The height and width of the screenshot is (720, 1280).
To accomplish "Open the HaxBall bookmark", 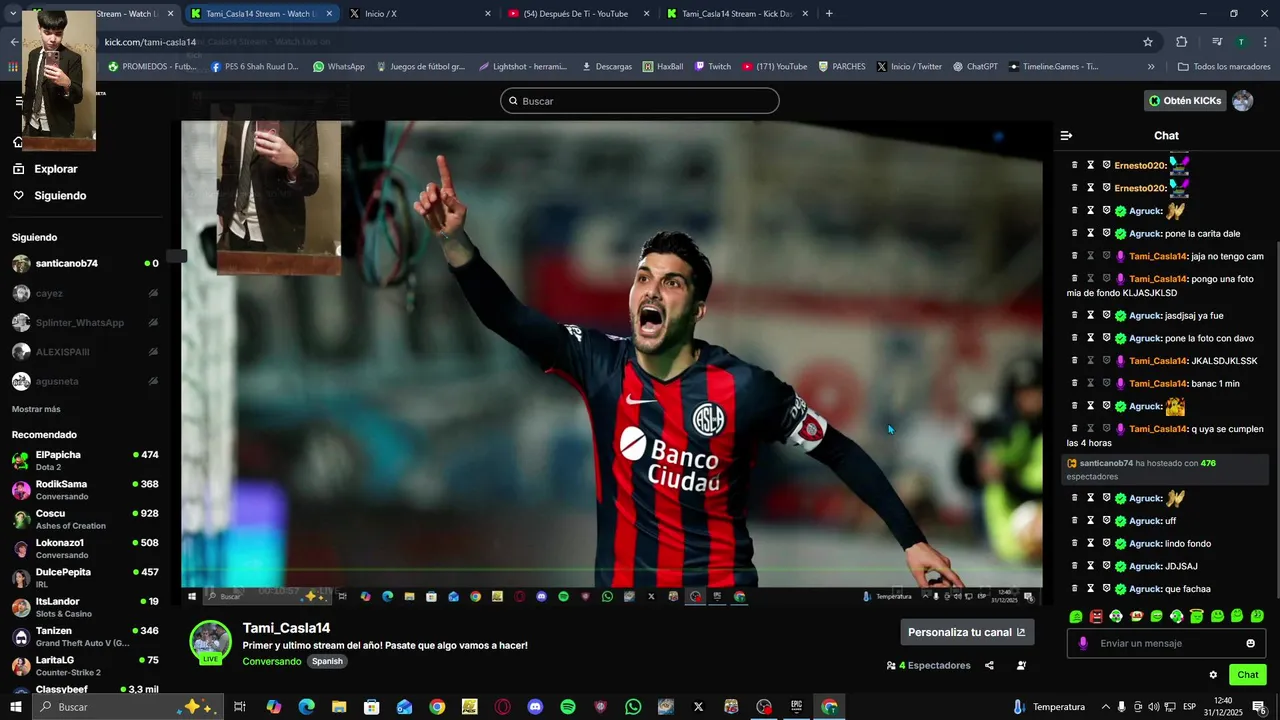I will (662, 67).
